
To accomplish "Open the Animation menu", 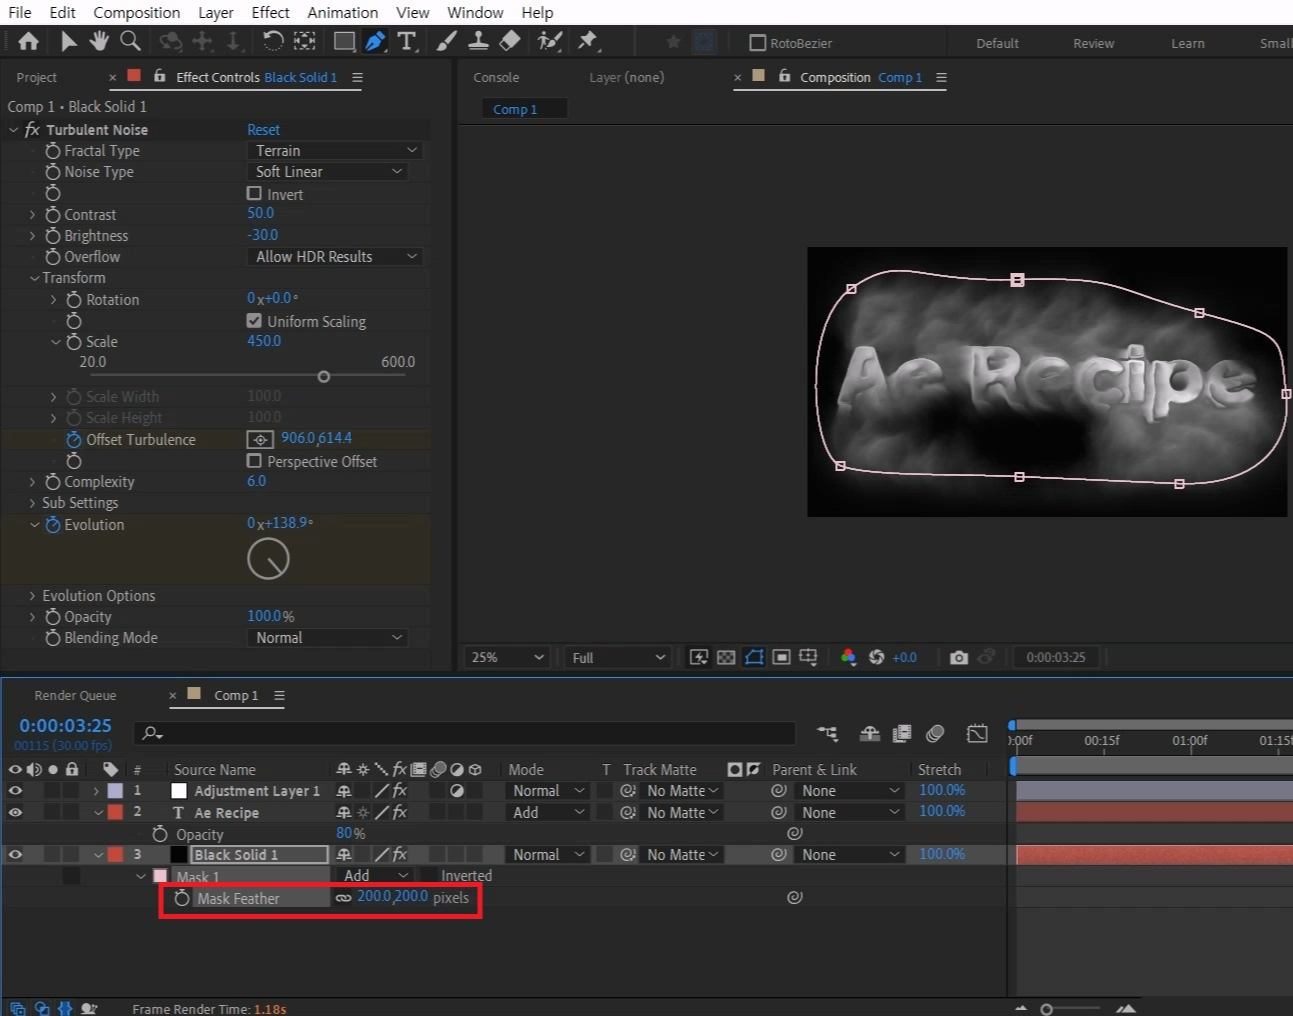I will tap(342, 12).
